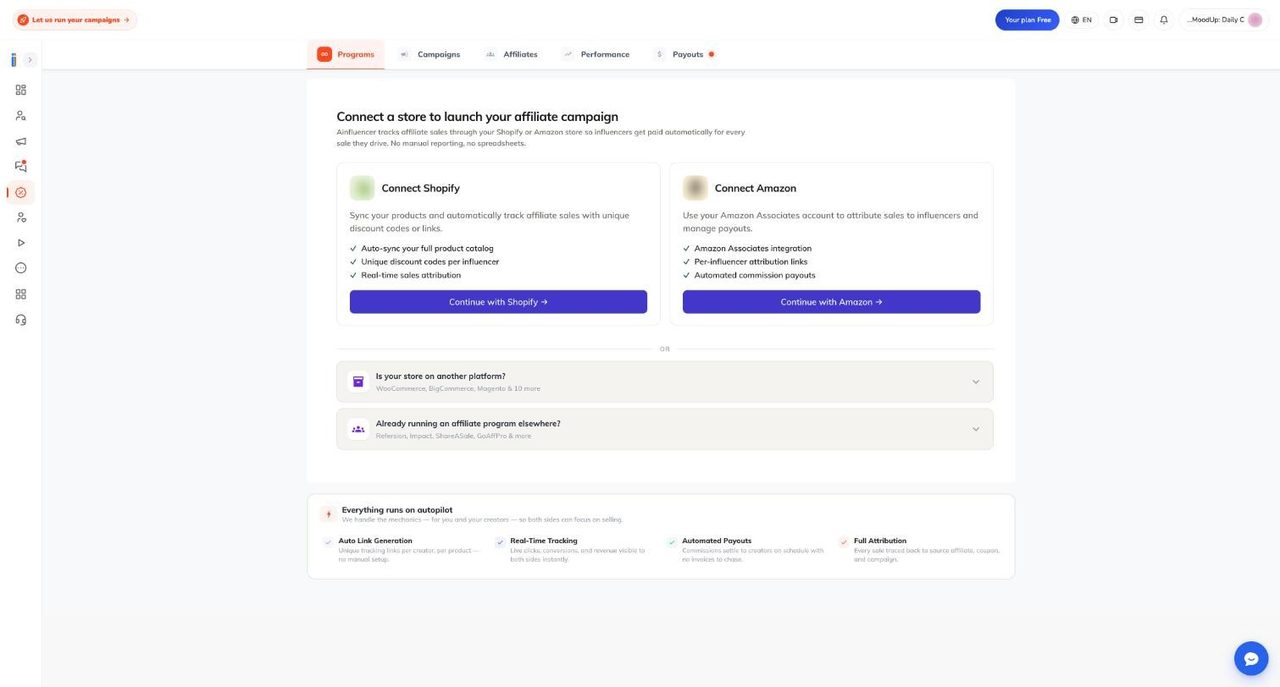Click 'Real-time sales attribution' item

pos(411,275)
